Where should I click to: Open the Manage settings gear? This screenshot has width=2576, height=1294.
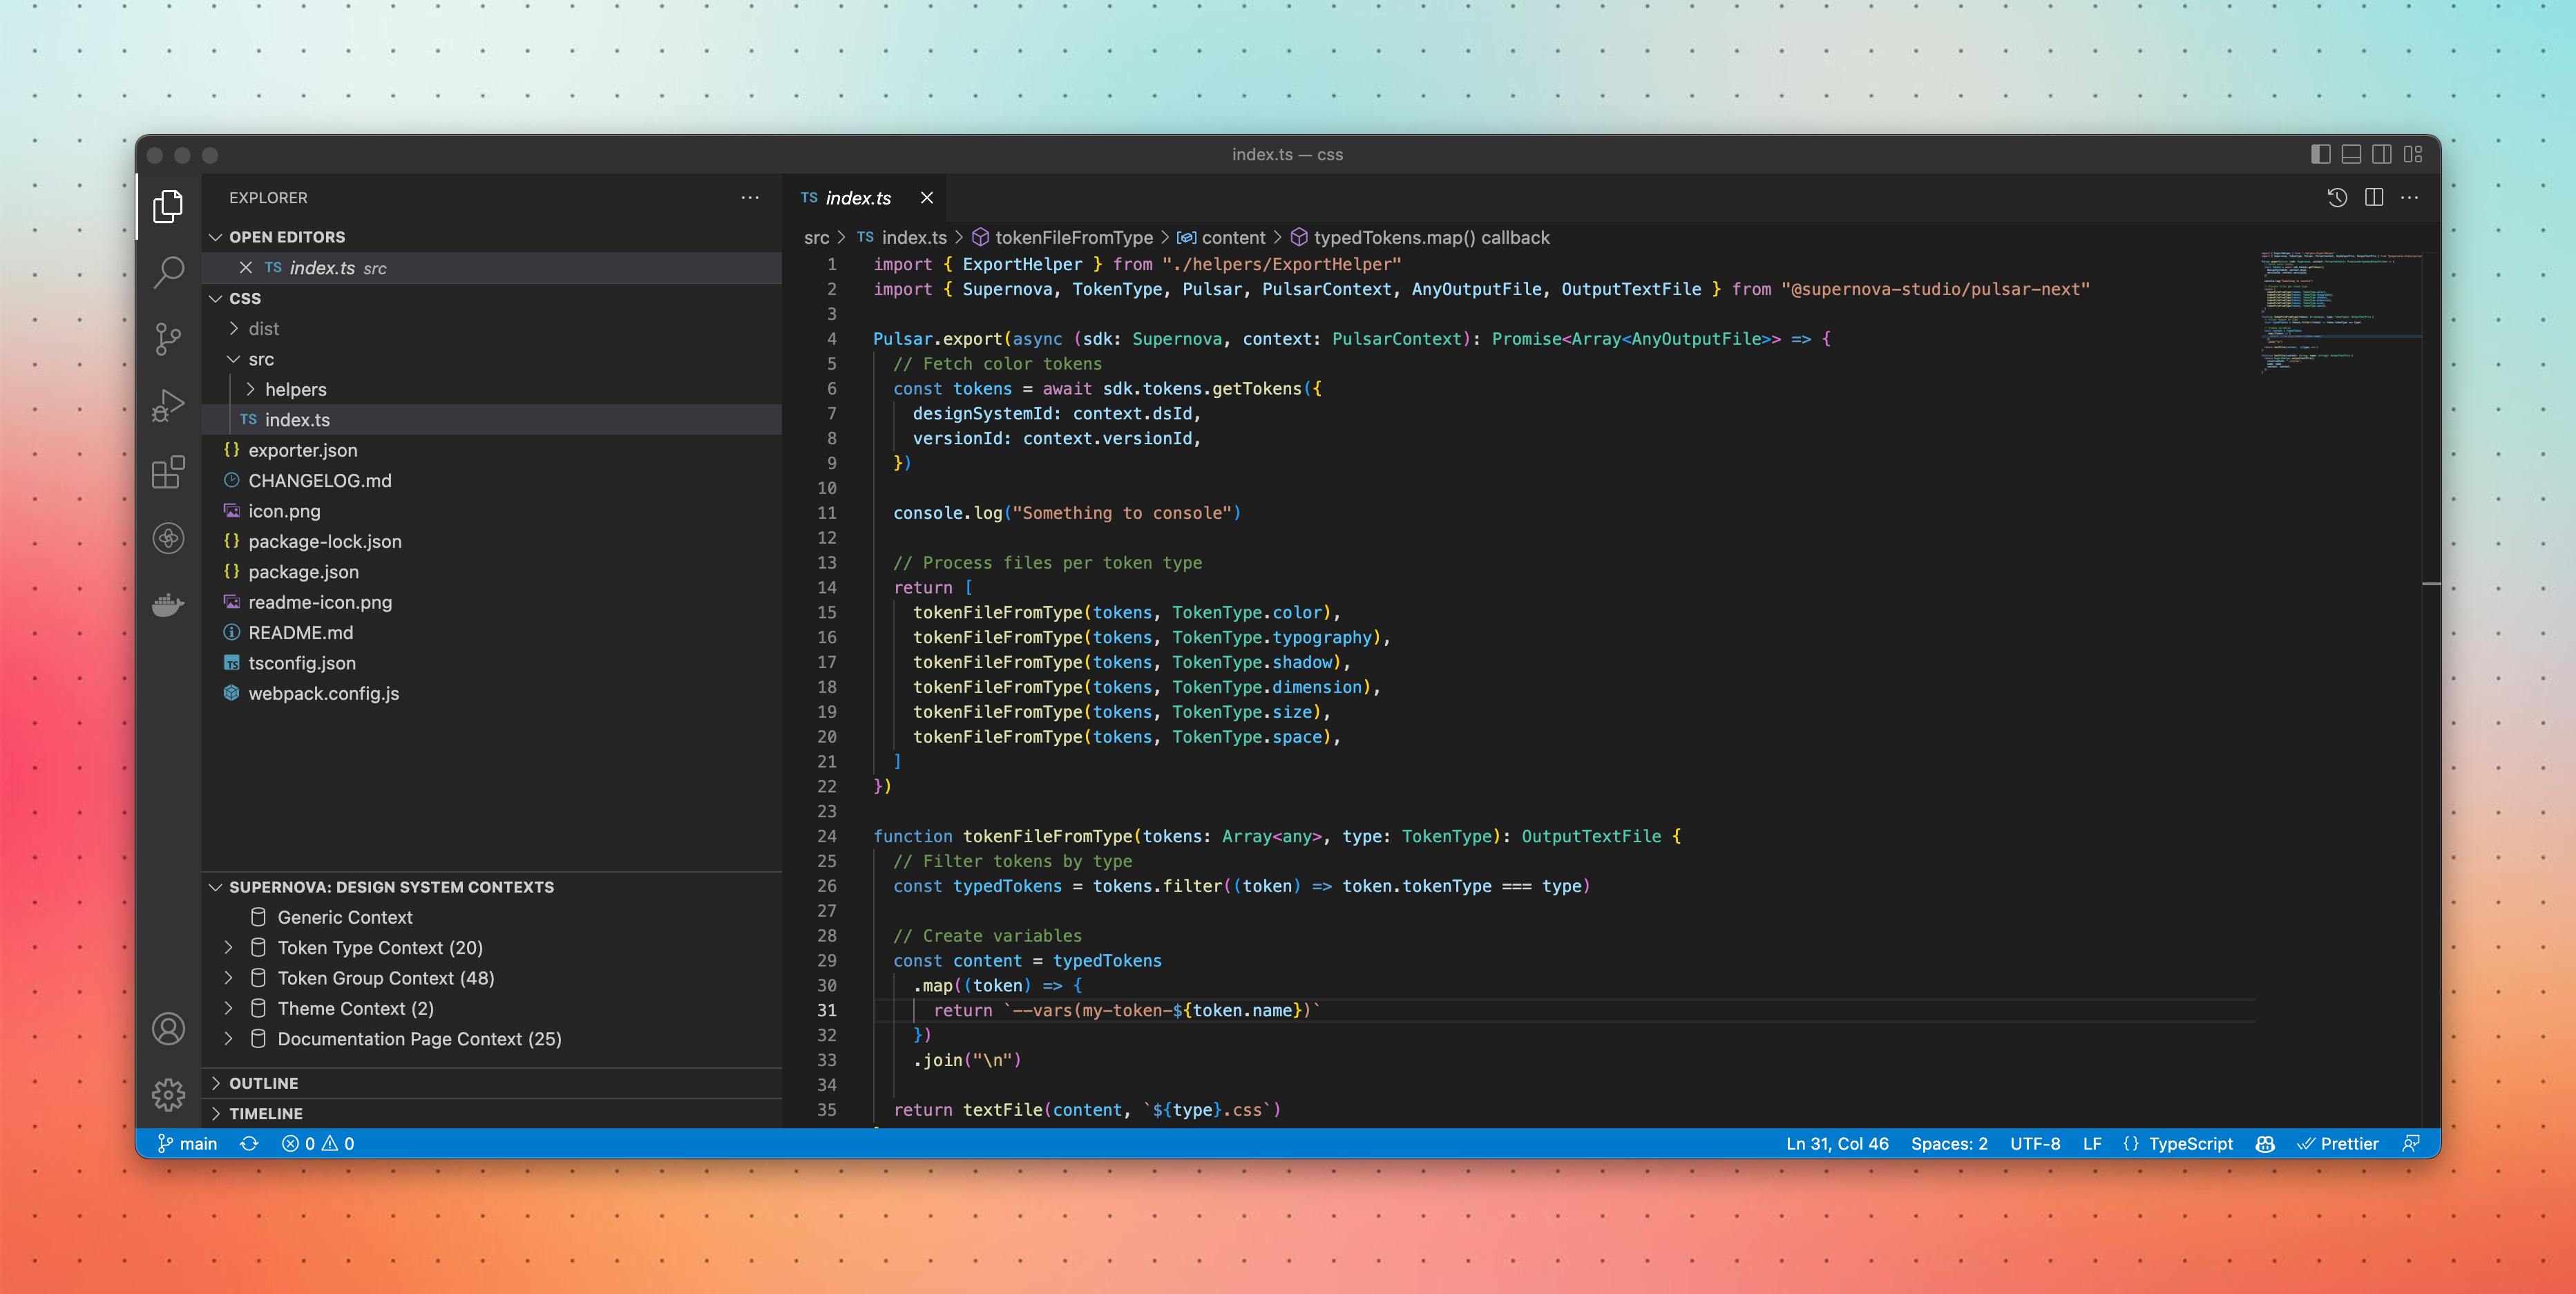(x=168, y=1094)
